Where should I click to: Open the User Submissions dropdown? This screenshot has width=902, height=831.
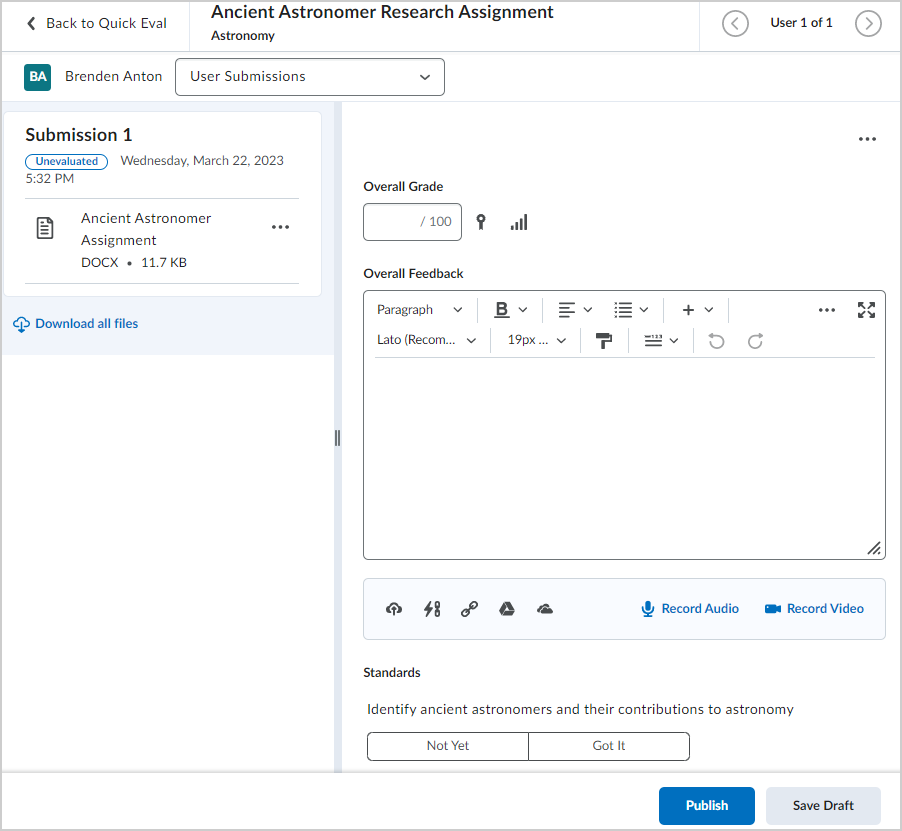tap(310, 77)
